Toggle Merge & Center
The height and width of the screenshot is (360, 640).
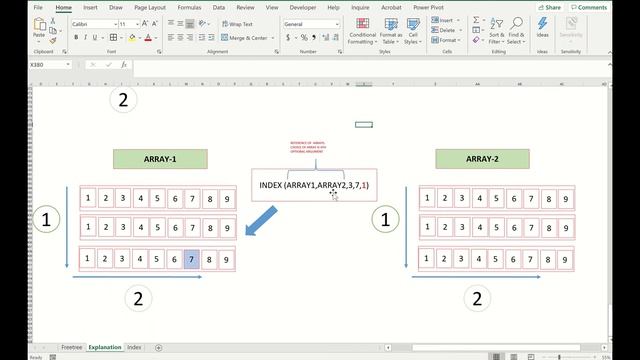pos(244,38)
